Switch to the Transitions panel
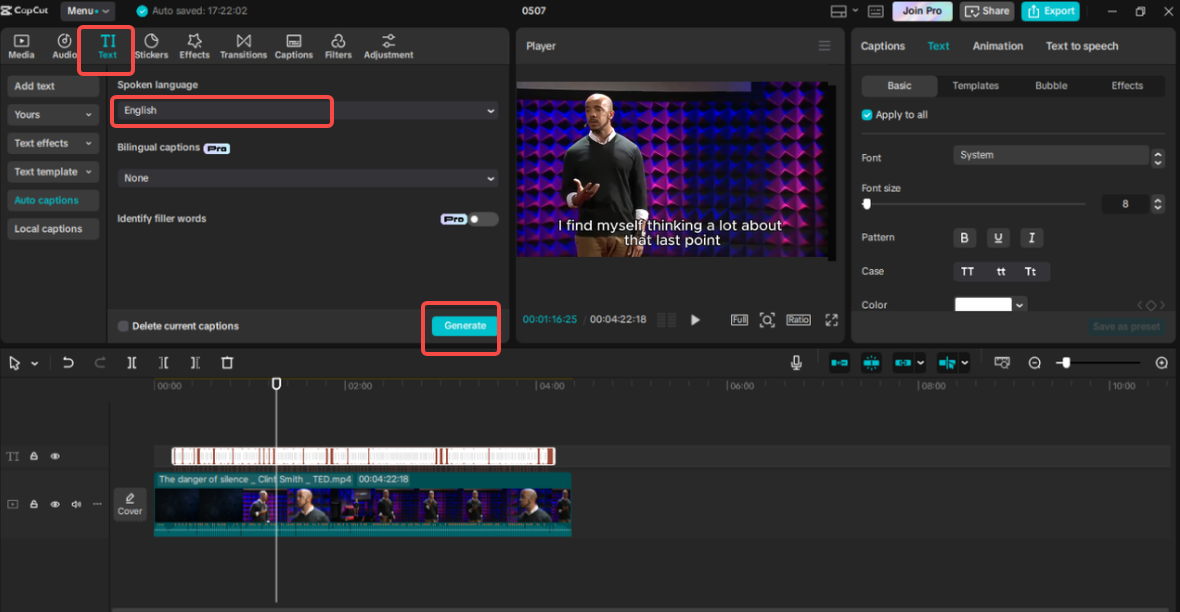This screenshot has height=612, width=1180. pyautogui.click(x=244, y=45)
